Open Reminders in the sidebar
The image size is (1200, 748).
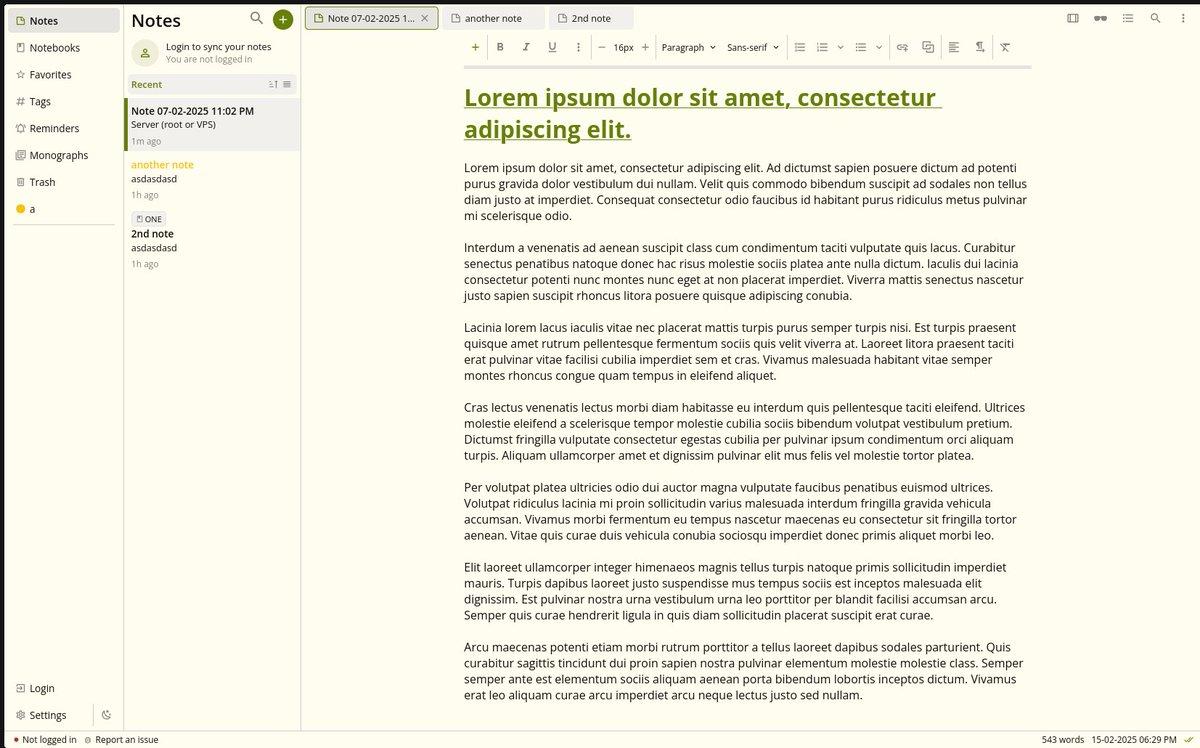[64, 128]
